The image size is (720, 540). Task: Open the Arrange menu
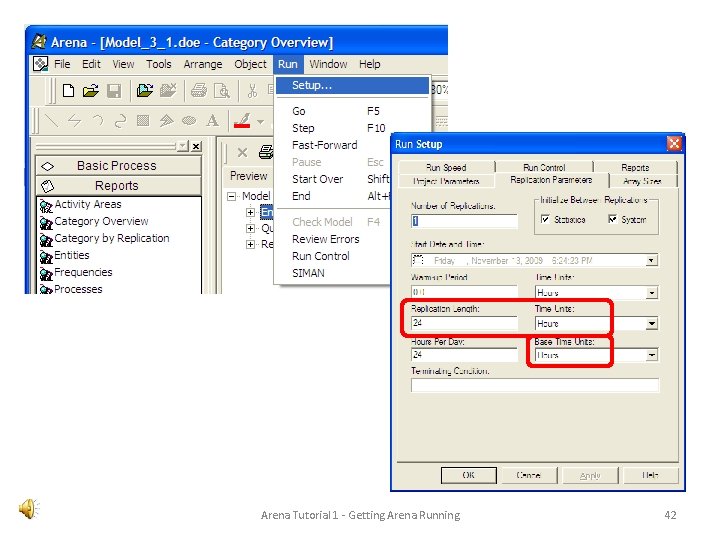tap(202, 64)
